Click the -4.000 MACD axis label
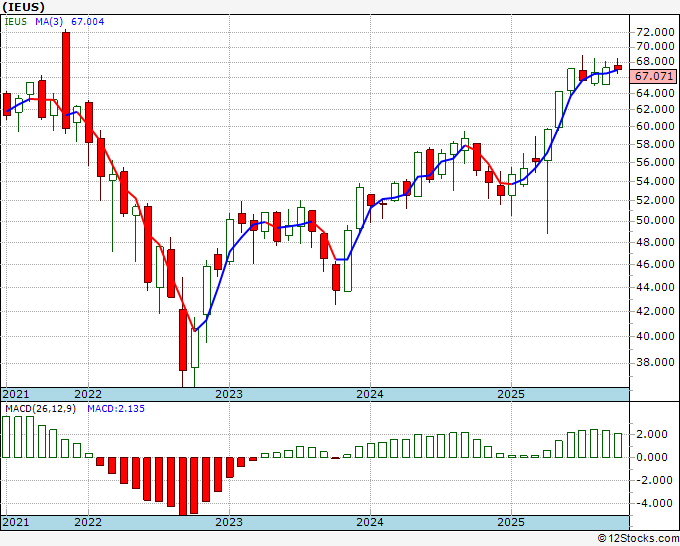 (x=652, y=503)
